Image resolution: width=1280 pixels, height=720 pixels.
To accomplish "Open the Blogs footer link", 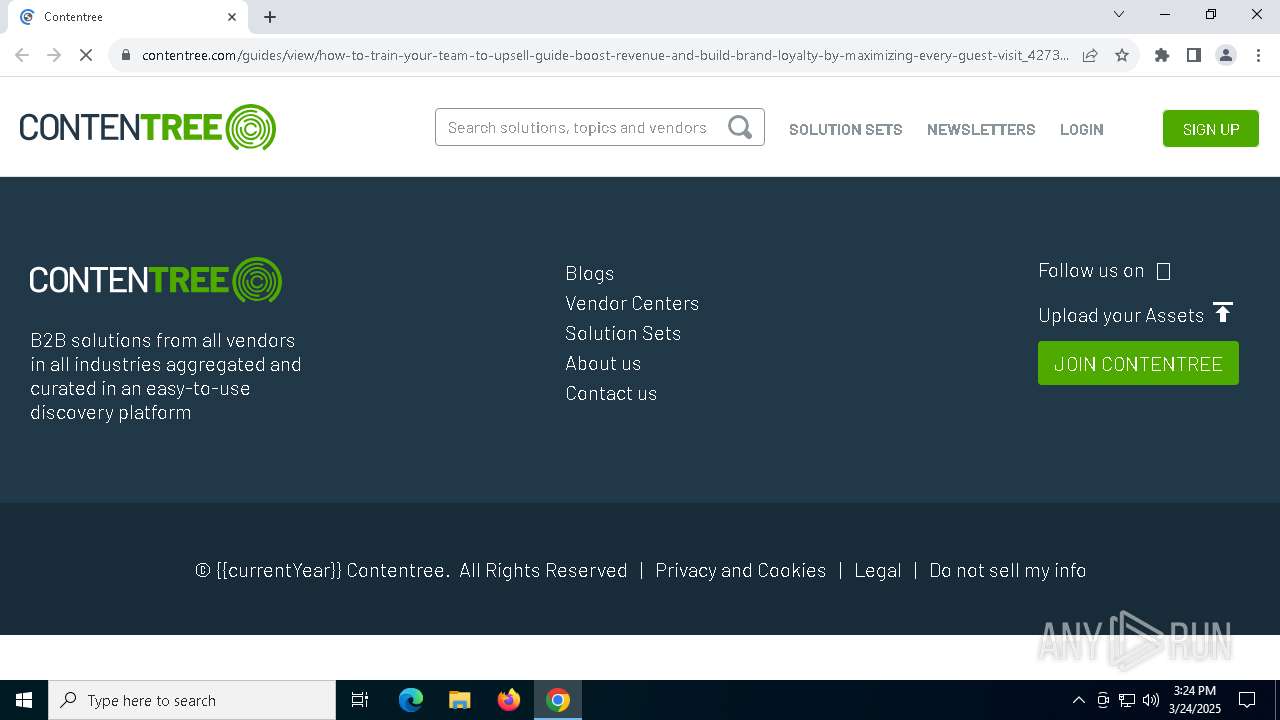I will coord(589,273).
